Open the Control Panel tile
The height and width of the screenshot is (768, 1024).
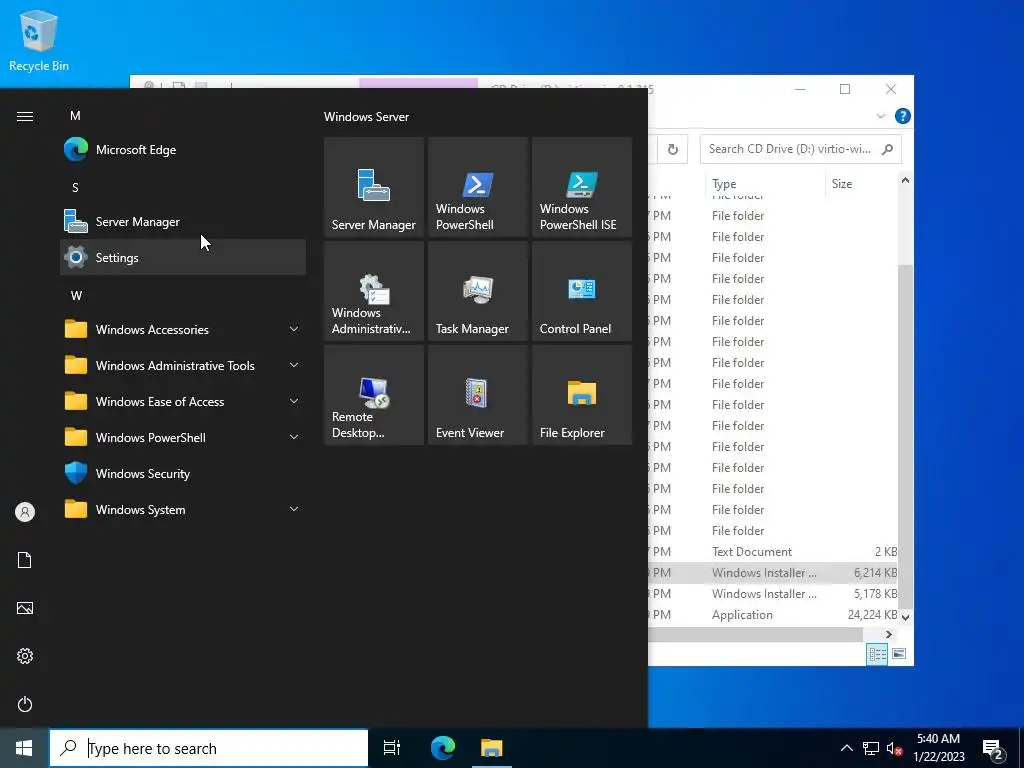(x=582, y=291)
